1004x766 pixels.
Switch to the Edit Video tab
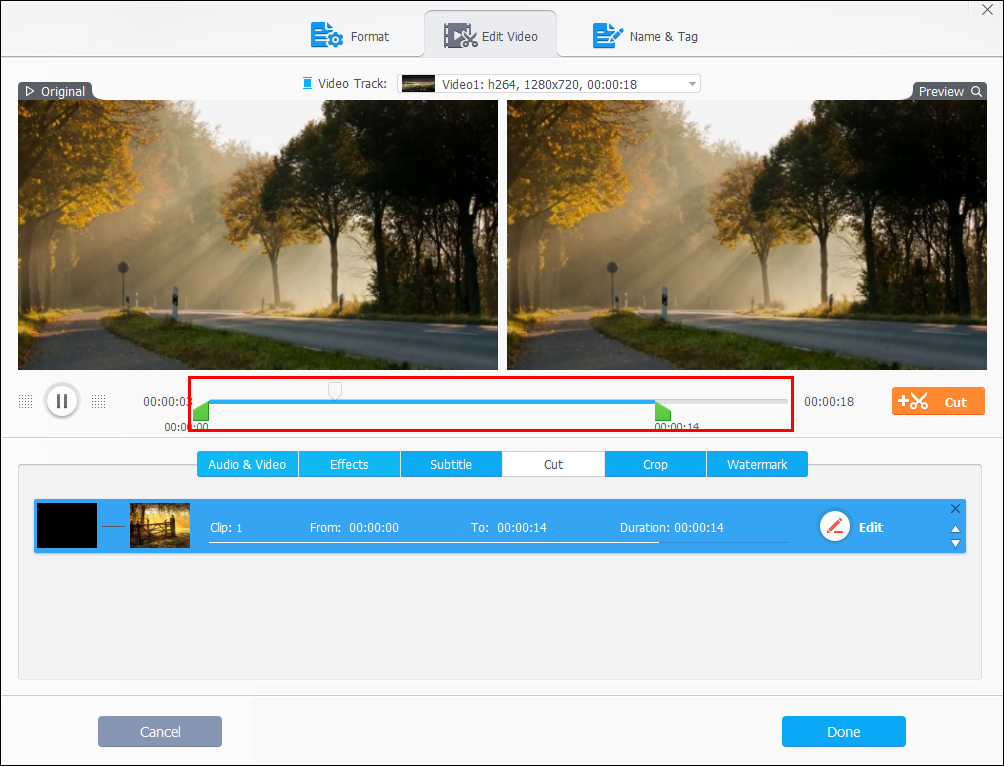[x=490, y=36]
